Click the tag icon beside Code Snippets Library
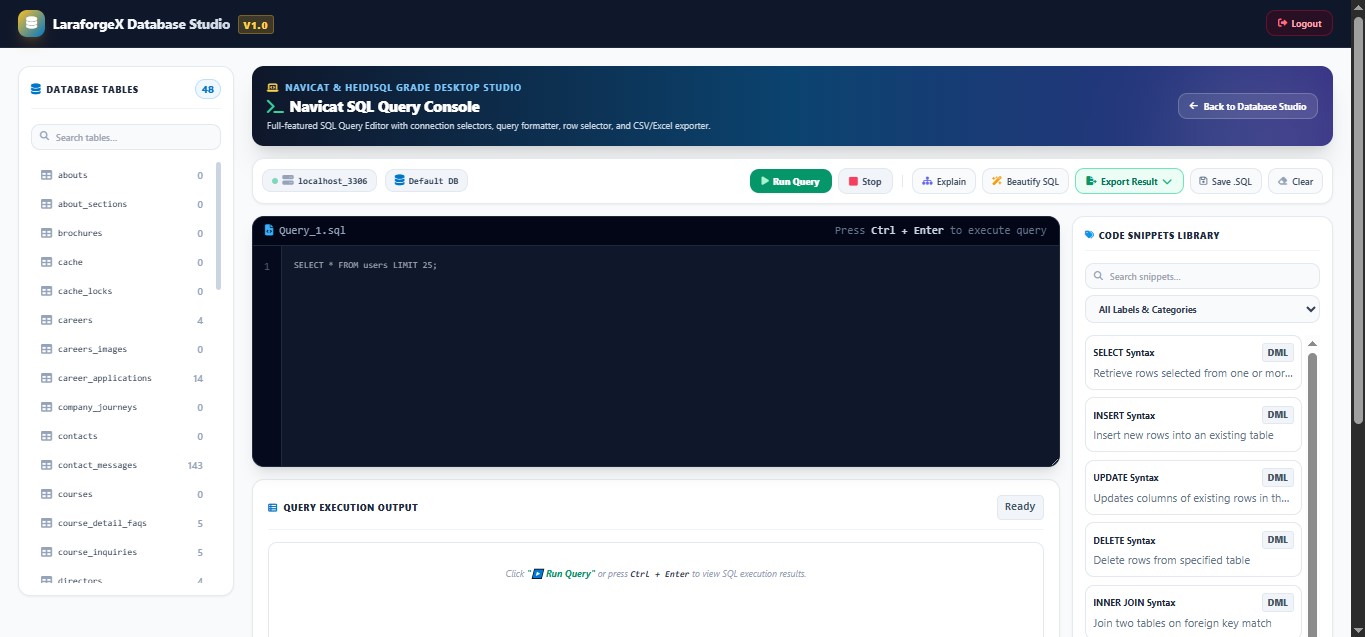Image resolution: width=1365 pixels, height=637 pixels. click(1090, 236)
